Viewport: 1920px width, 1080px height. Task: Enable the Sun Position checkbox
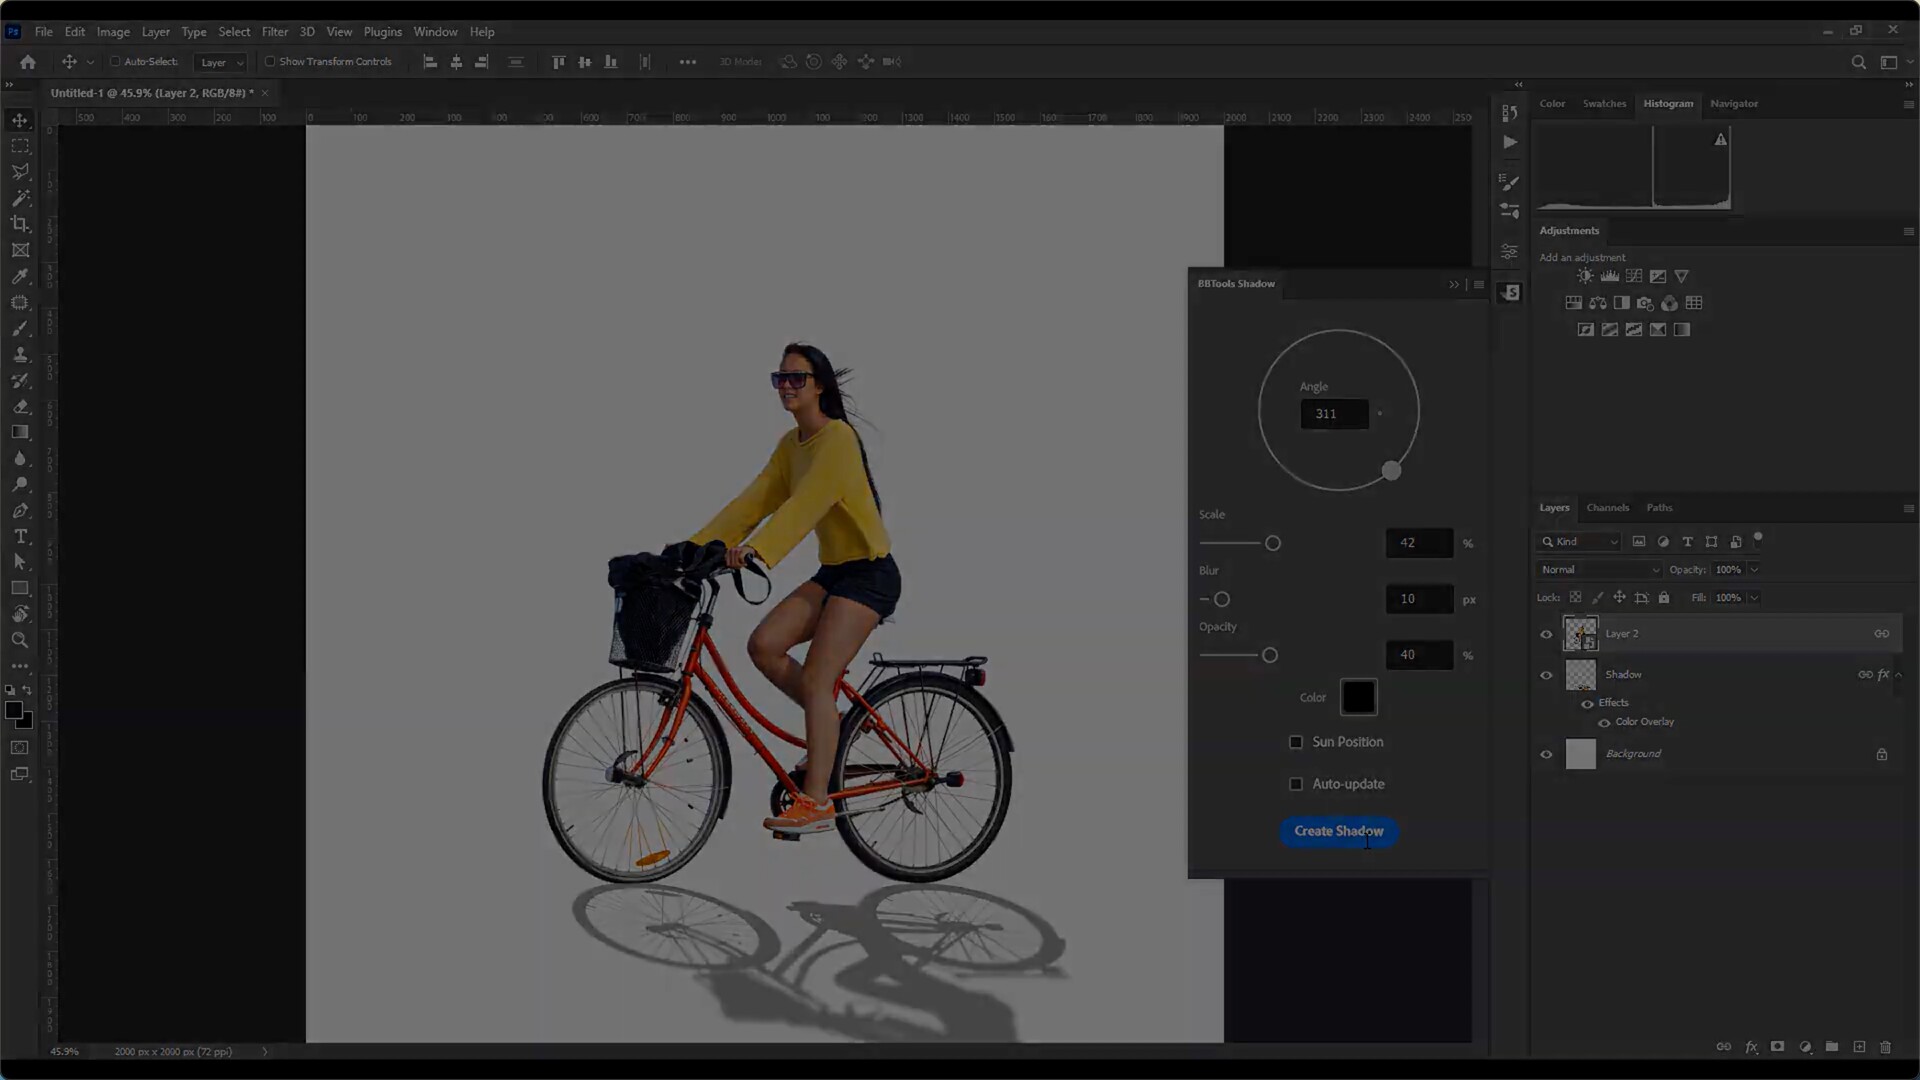click(x=1296, y=742)
